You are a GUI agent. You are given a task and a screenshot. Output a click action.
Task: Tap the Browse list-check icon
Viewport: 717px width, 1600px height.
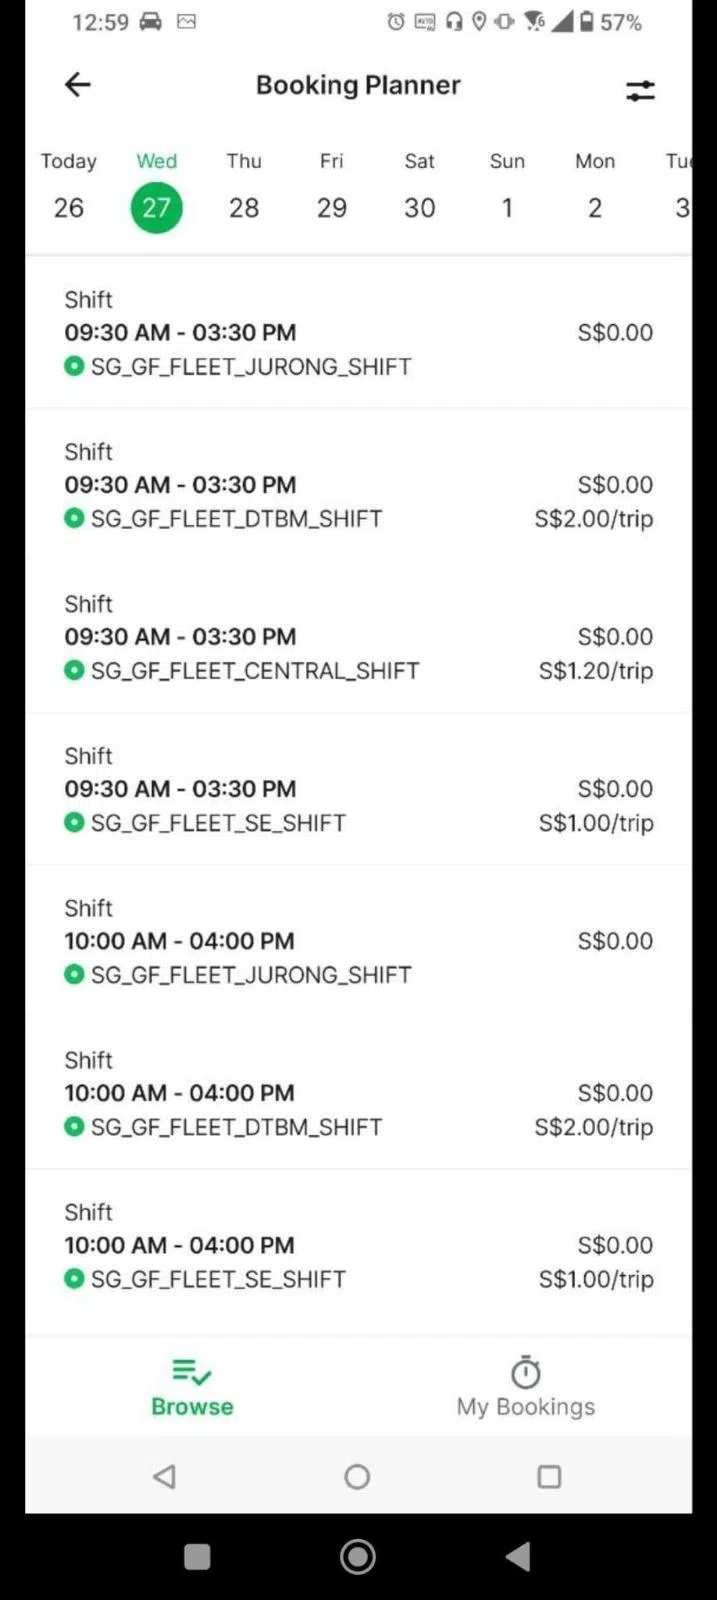point(191,1371)
